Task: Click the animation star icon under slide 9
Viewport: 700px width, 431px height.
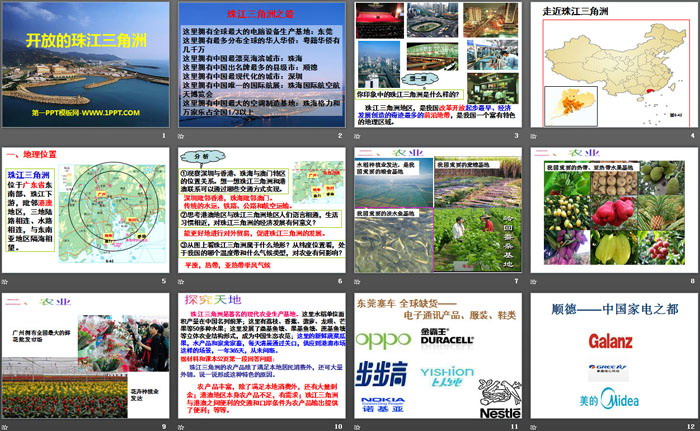Action: point(4,427)
